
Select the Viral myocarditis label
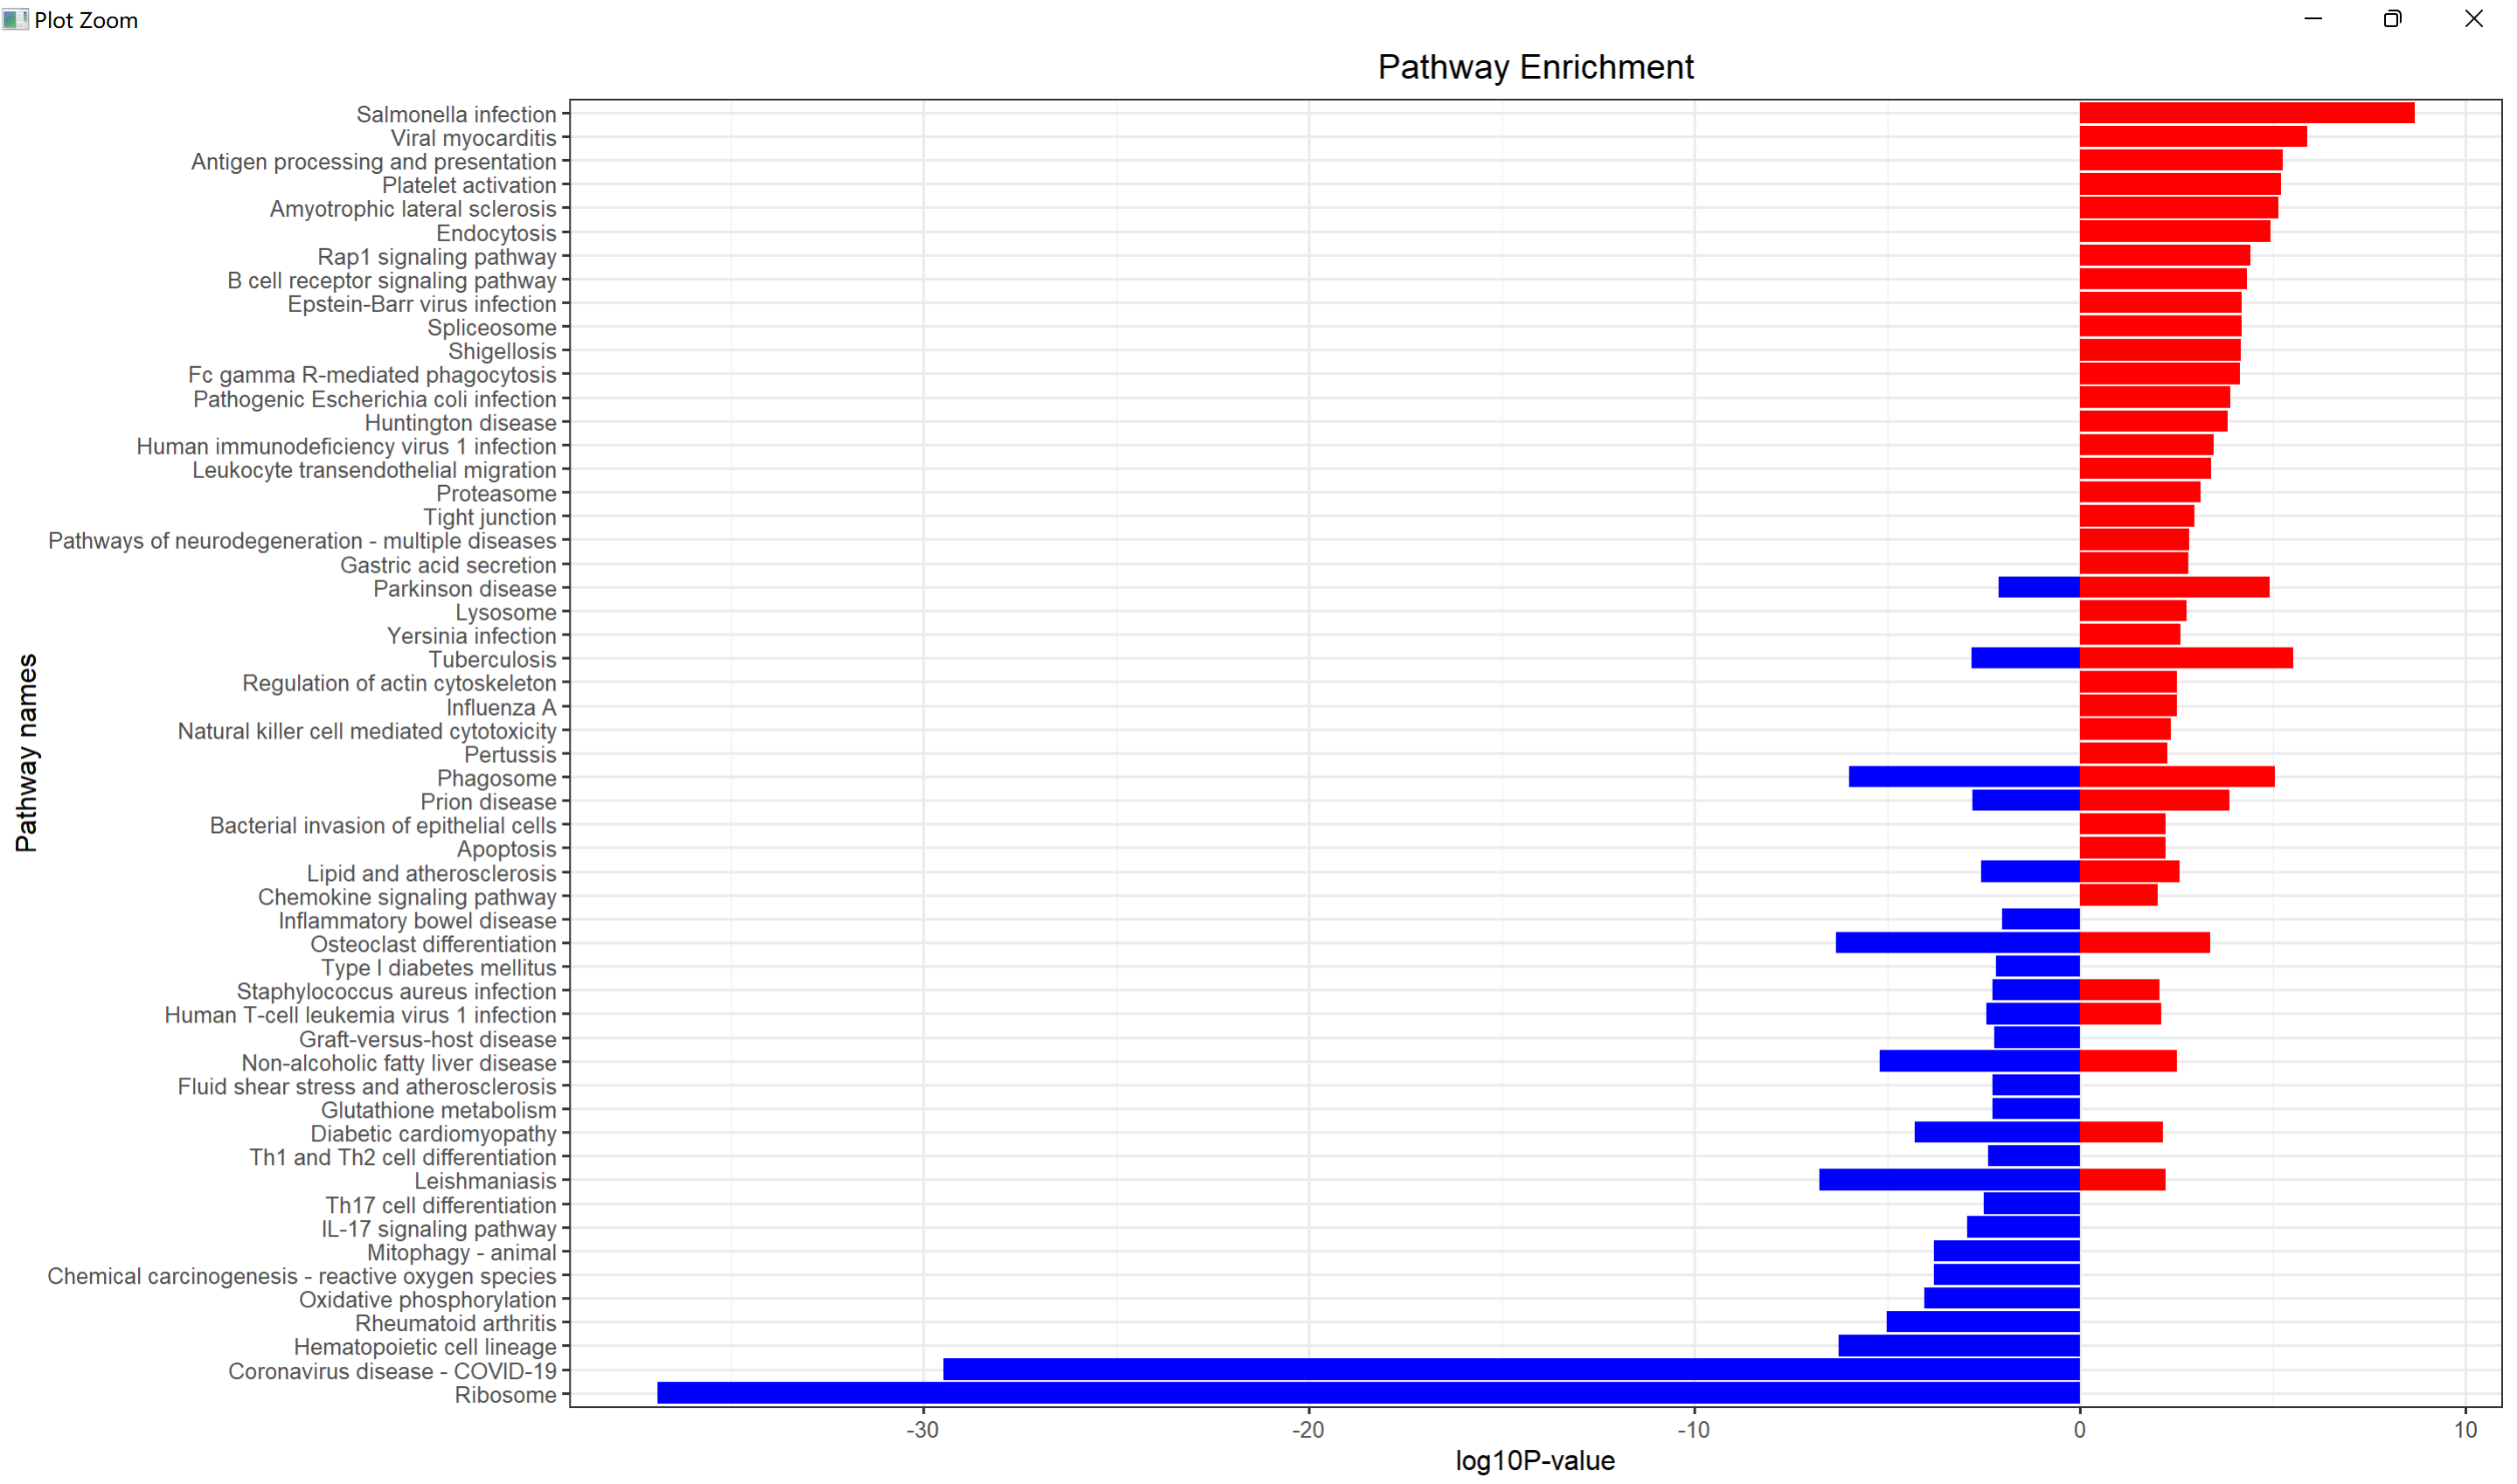pyautogui.click(x=473, y=138)
